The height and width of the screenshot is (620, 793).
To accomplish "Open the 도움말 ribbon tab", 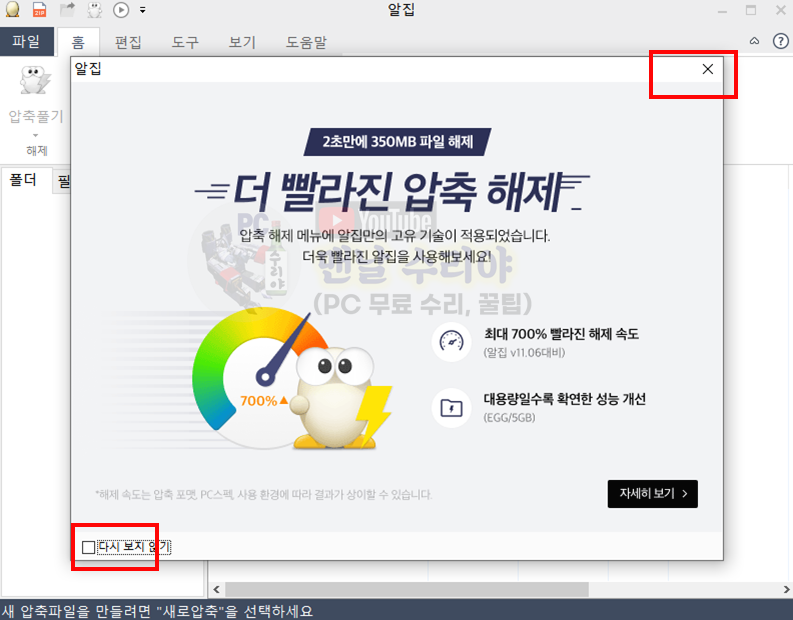I will pos(306,42).
